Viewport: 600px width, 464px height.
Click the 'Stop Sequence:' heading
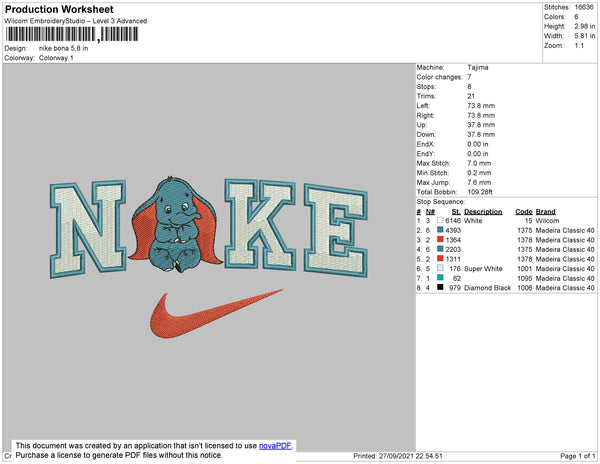pos(440,202)
